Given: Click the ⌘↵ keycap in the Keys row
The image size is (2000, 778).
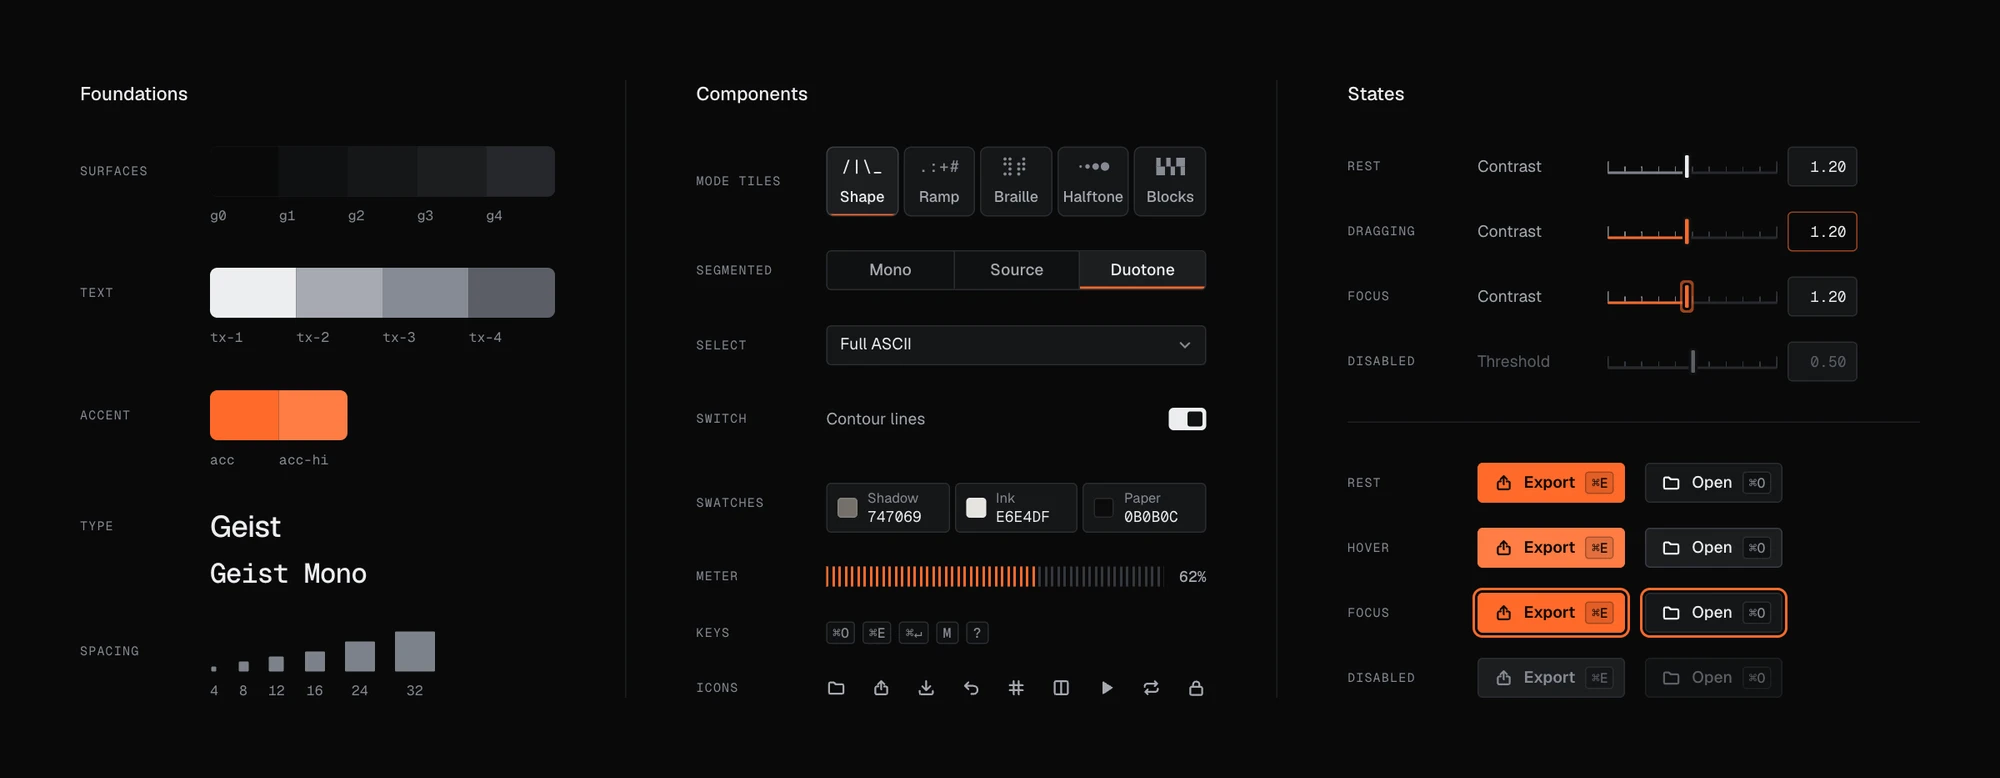Looking at the screenshot, I should click(914, 633).
